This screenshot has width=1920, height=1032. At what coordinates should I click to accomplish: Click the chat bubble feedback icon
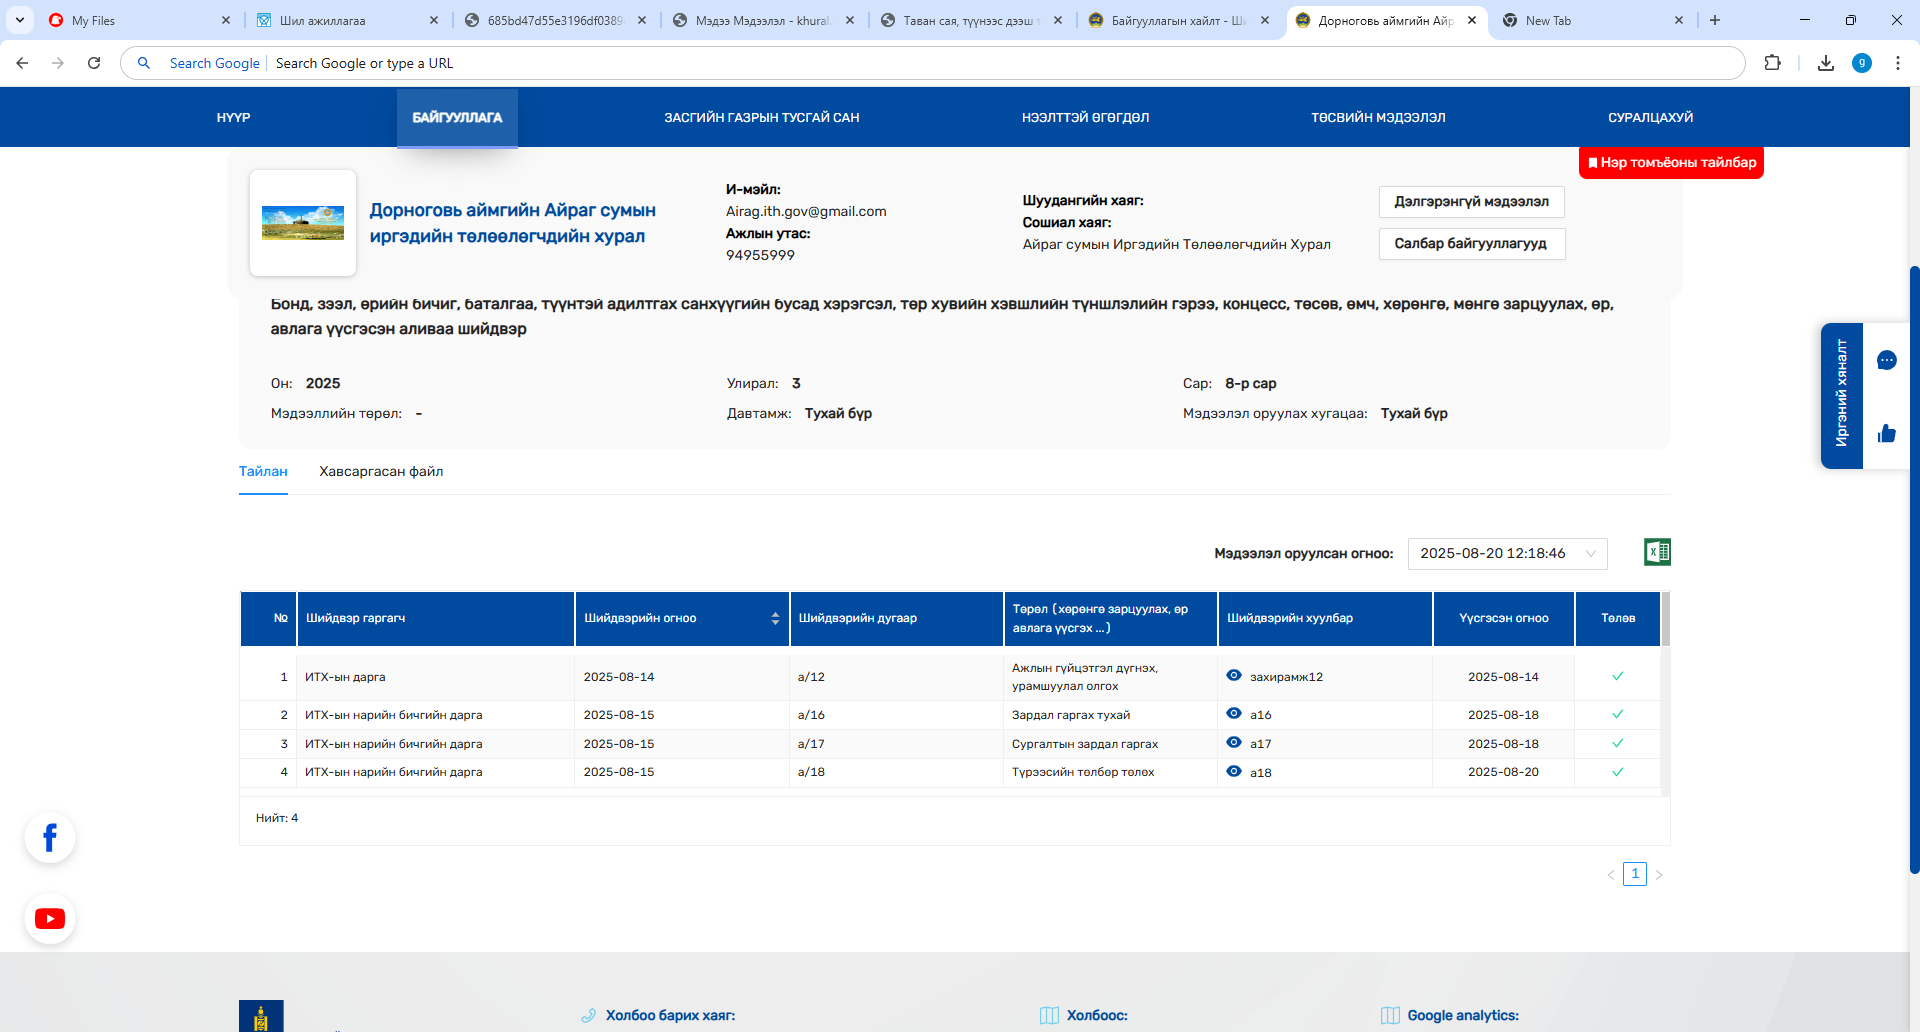pos(1887,361)
